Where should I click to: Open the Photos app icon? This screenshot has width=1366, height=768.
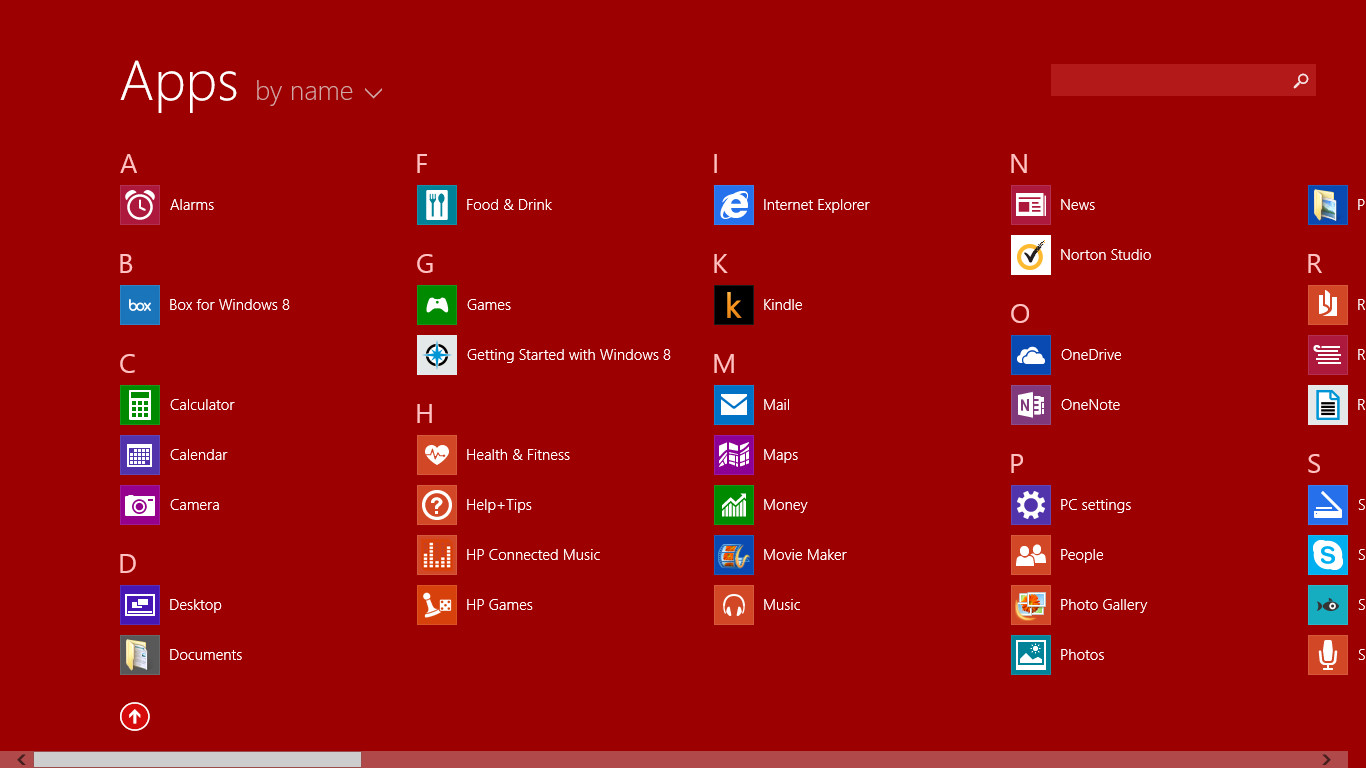(x=1031, y=655)
